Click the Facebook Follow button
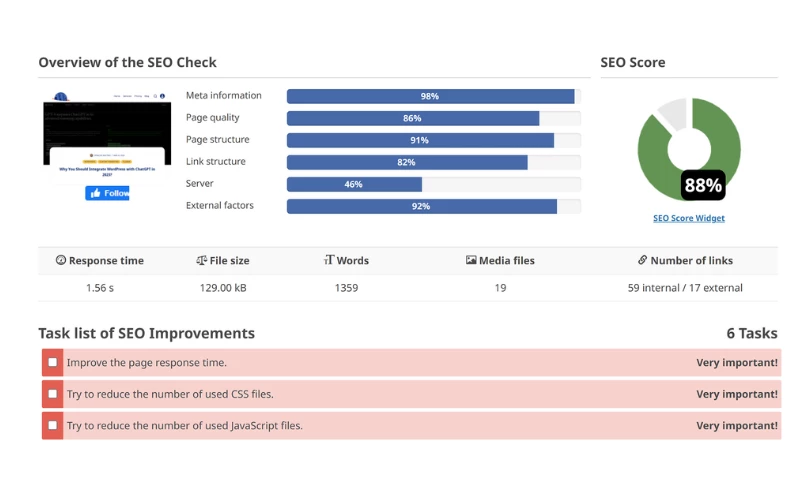This screenshot has height=480, width=800. [x=107, y=193]
